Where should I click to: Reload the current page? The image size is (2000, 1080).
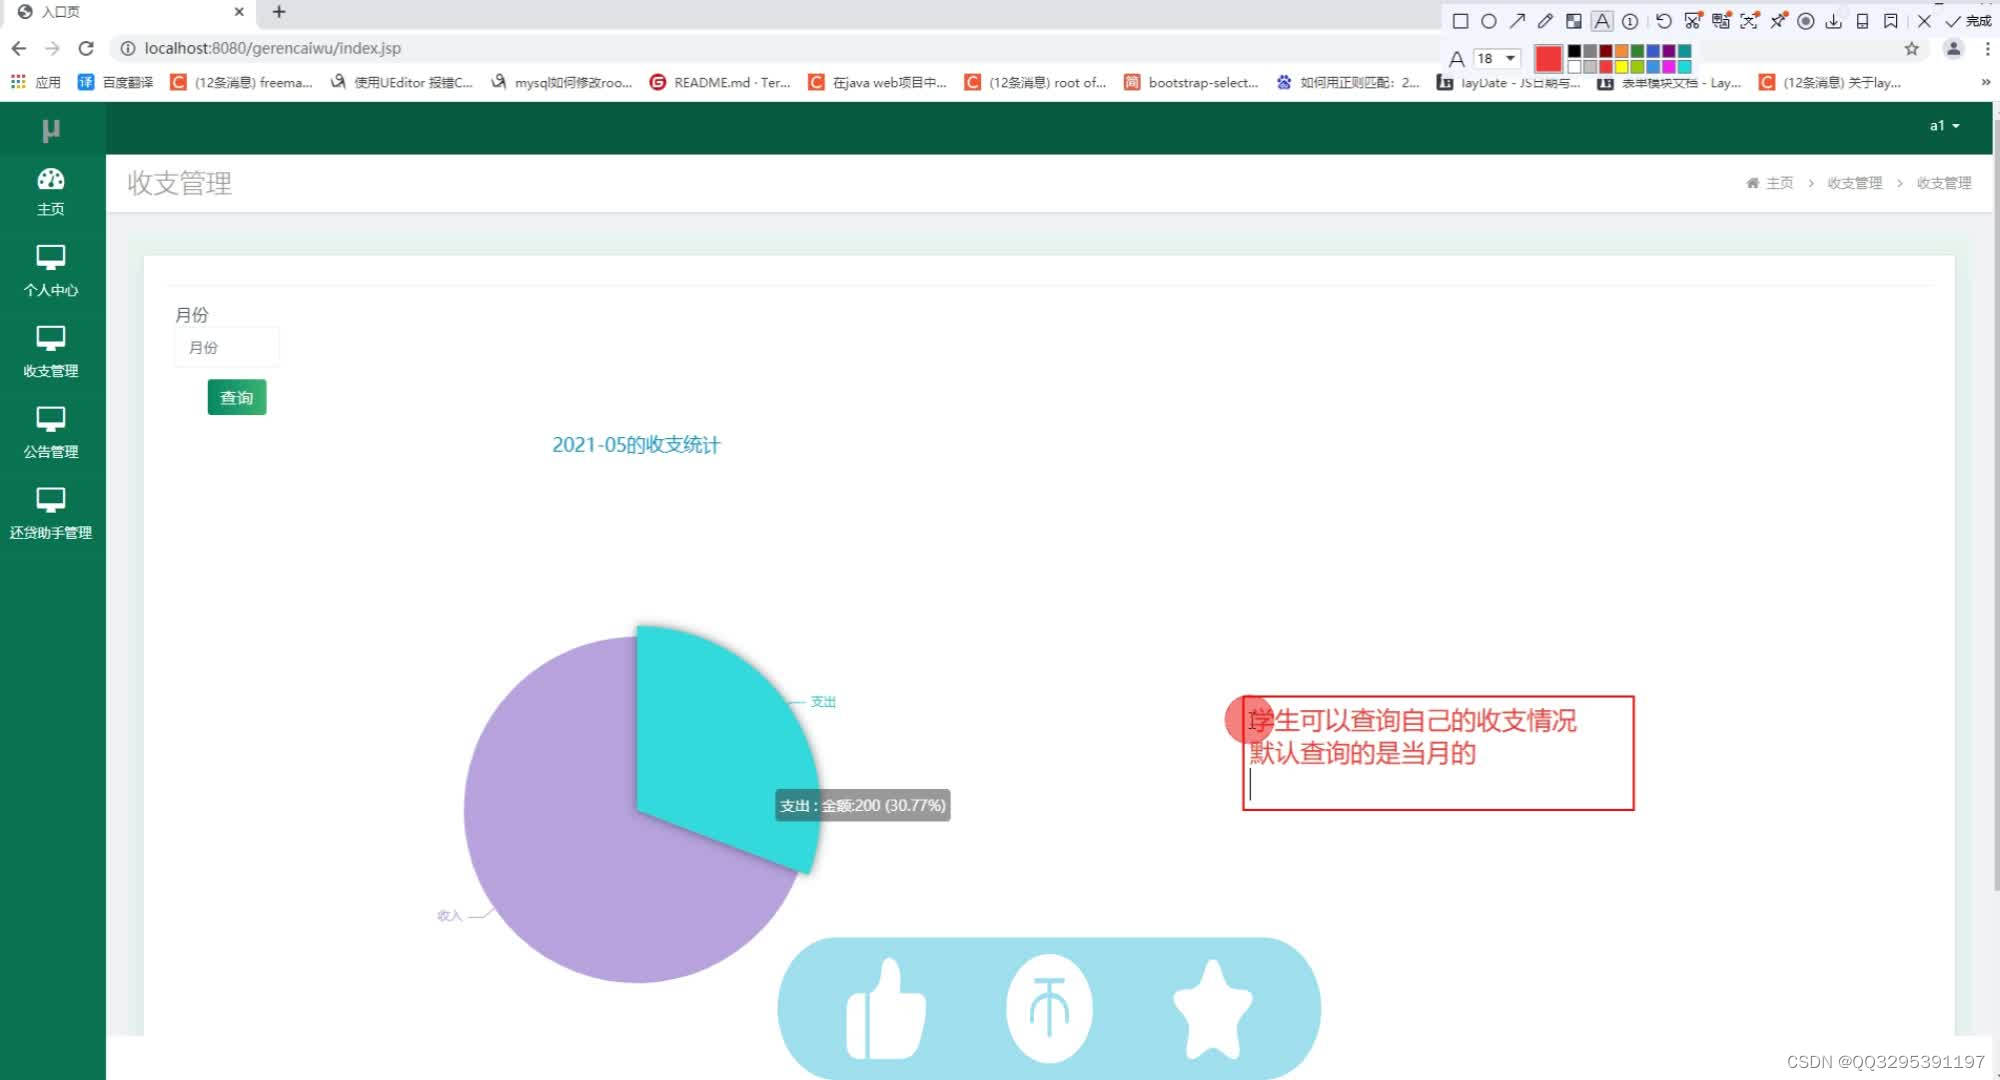pyautogui.click(x=86, y=48)
